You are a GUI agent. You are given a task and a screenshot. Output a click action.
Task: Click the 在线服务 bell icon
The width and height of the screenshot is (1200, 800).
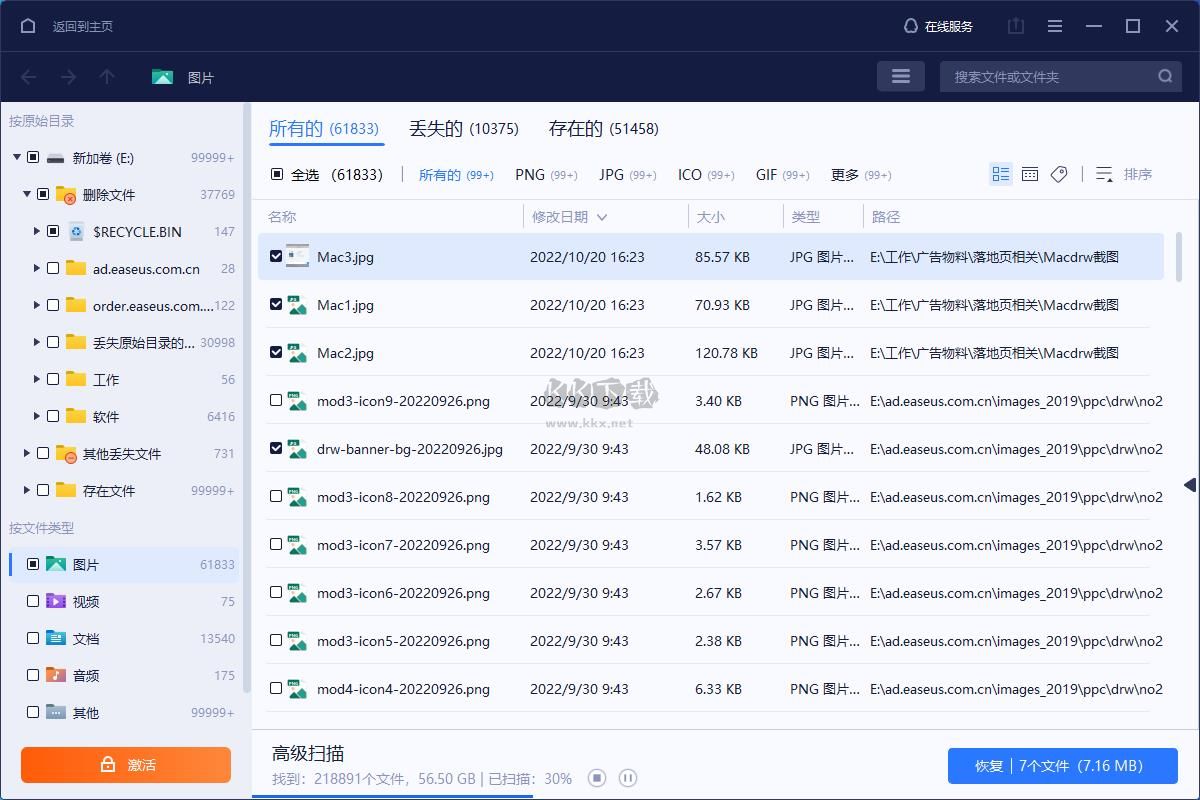(x=910, y=26)
